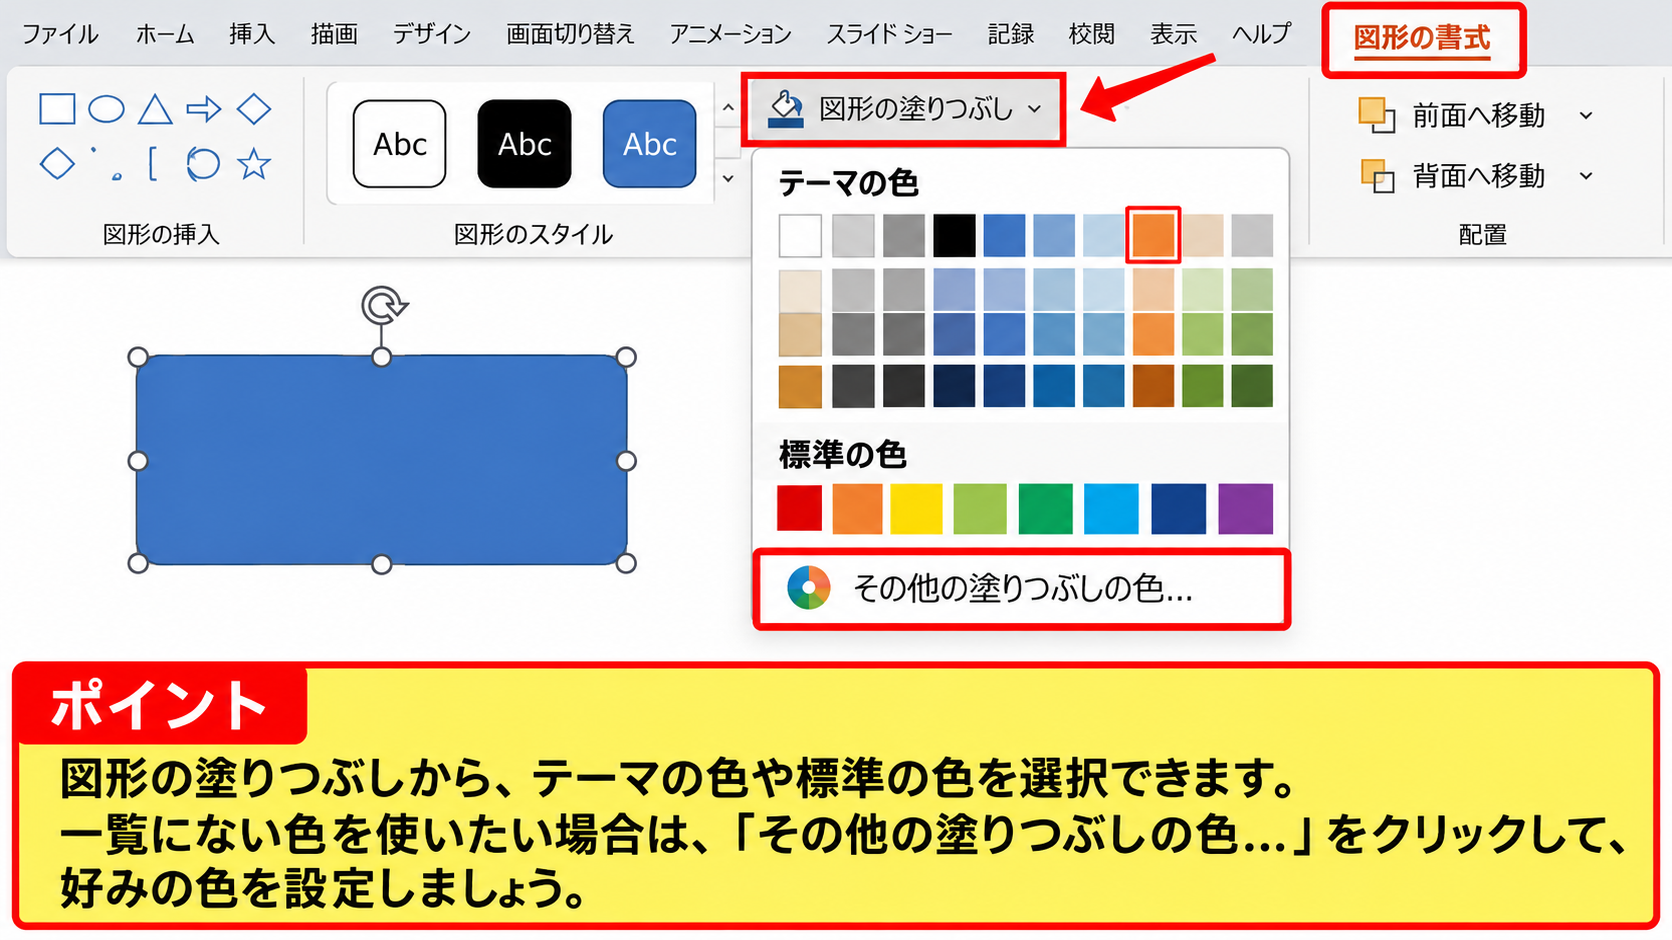
Task: Click the send backward icon
Action: [1377, 176]
